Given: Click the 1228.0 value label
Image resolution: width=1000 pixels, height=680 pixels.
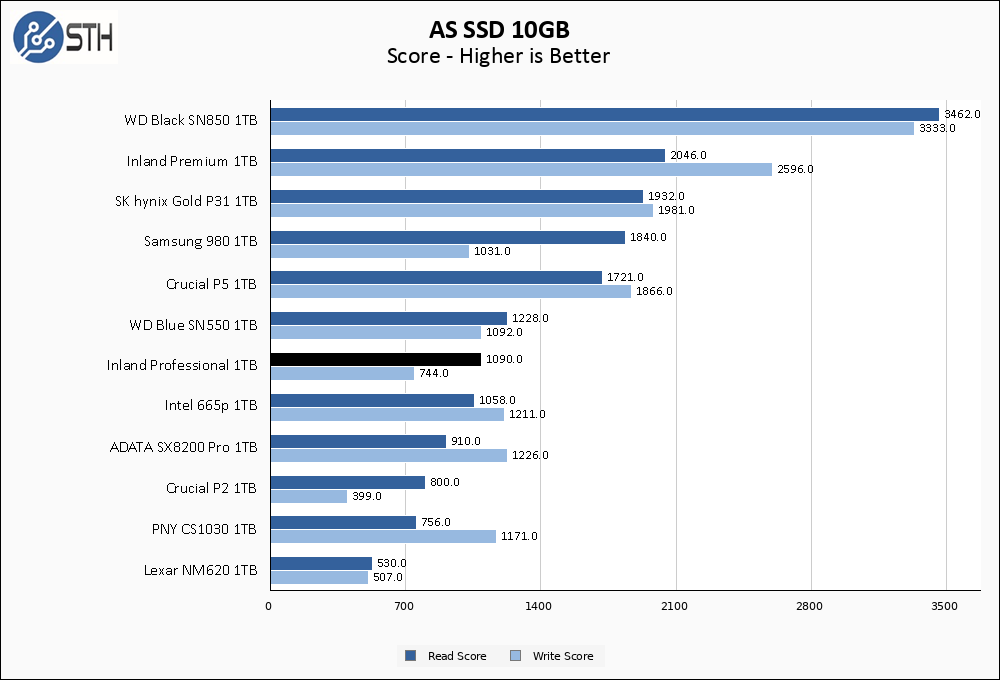Looking at the screenshot, I should coord(530,318).
